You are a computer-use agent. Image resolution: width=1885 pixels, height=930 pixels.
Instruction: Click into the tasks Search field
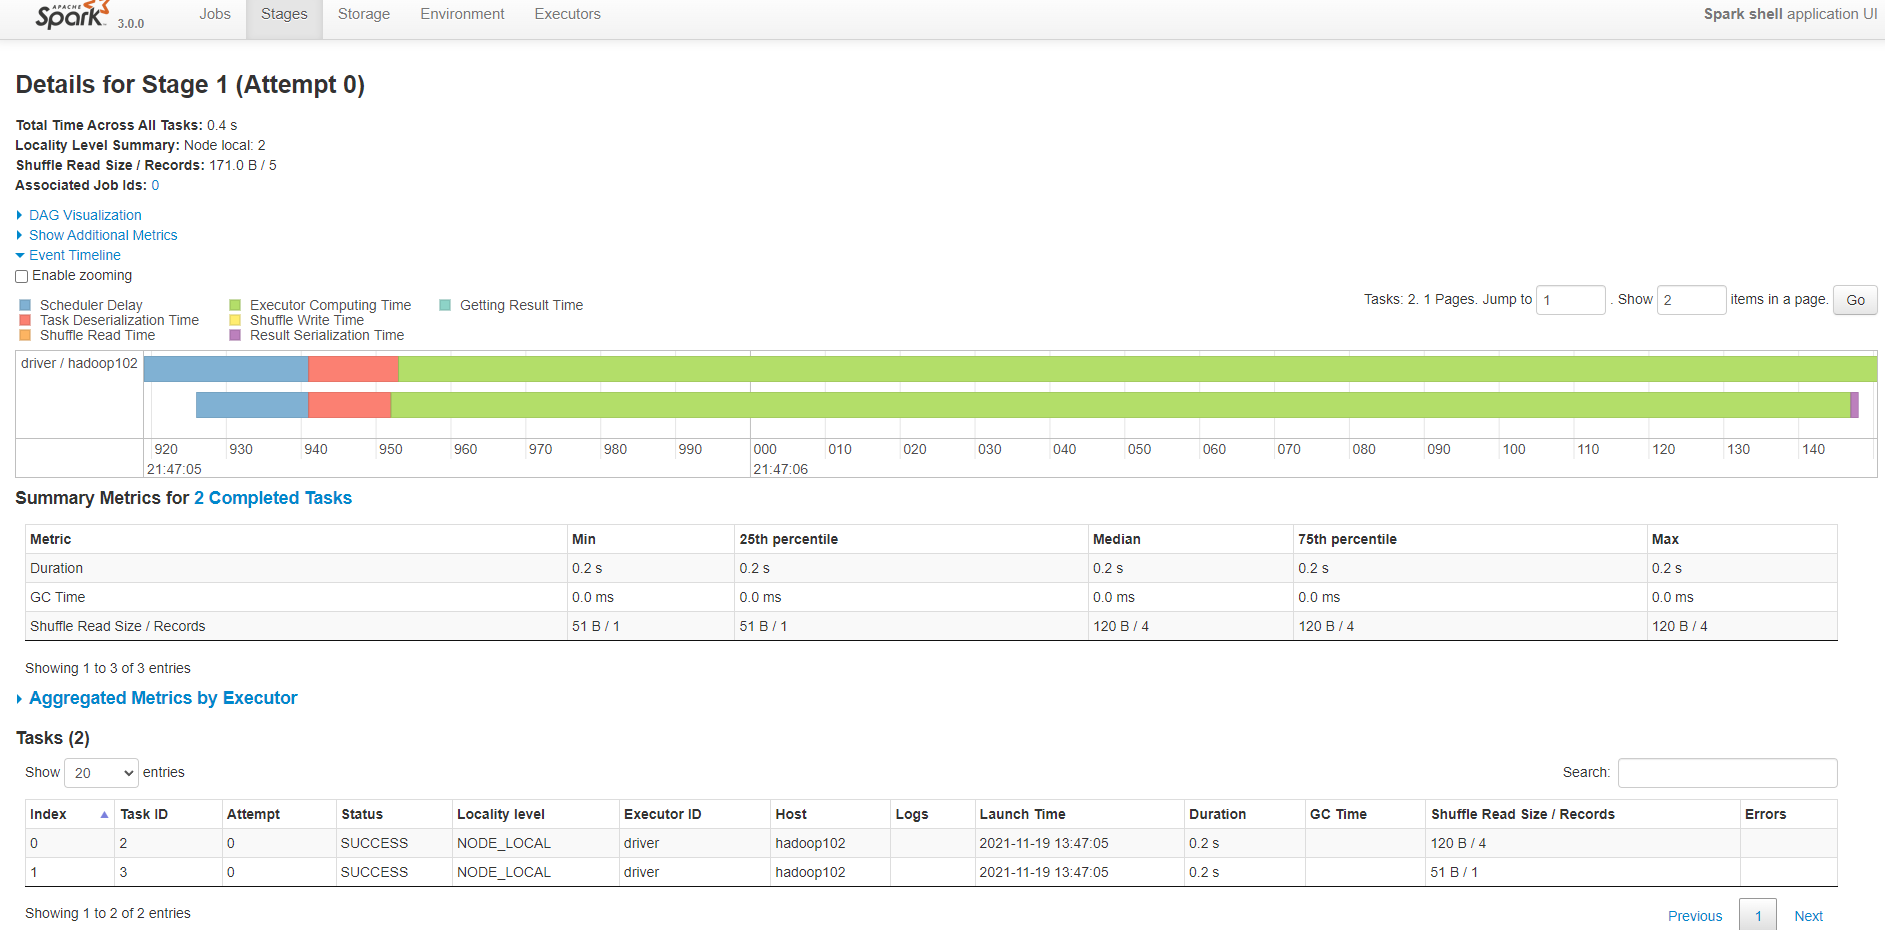pyautogui.click(x=1727, y=773)
